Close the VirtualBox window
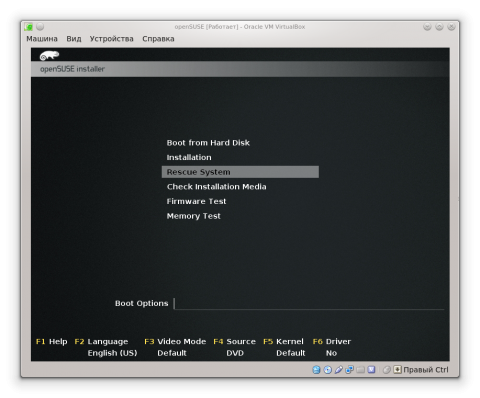The image size is (480, 398). pos(451,27)
